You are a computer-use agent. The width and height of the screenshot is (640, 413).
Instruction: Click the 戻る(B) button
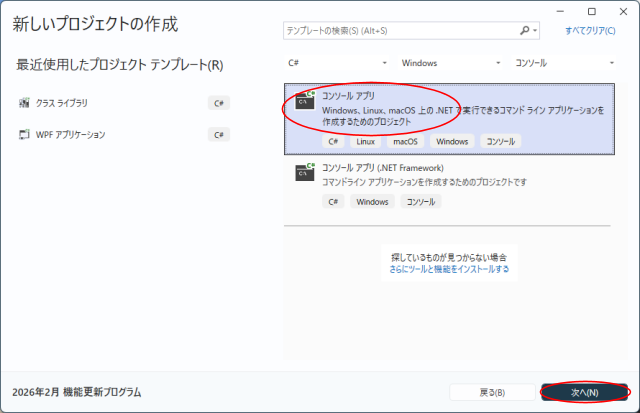[491, 392]
